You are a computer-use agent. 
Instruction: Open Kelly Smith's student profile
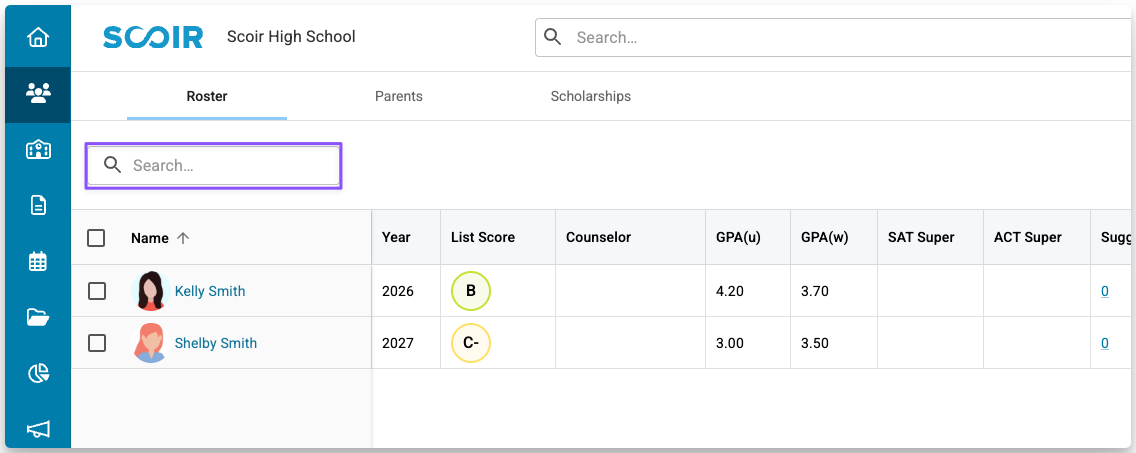(x=210, y=291)
